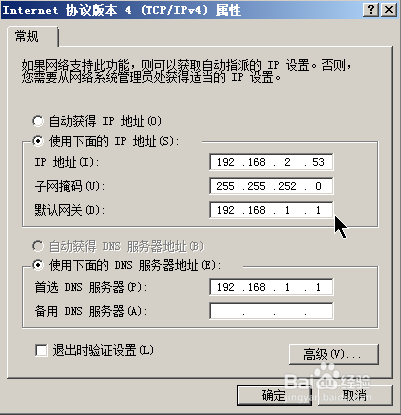Confirm with the 确定 button
Screen dimensions: 401x415
[274, 396]
